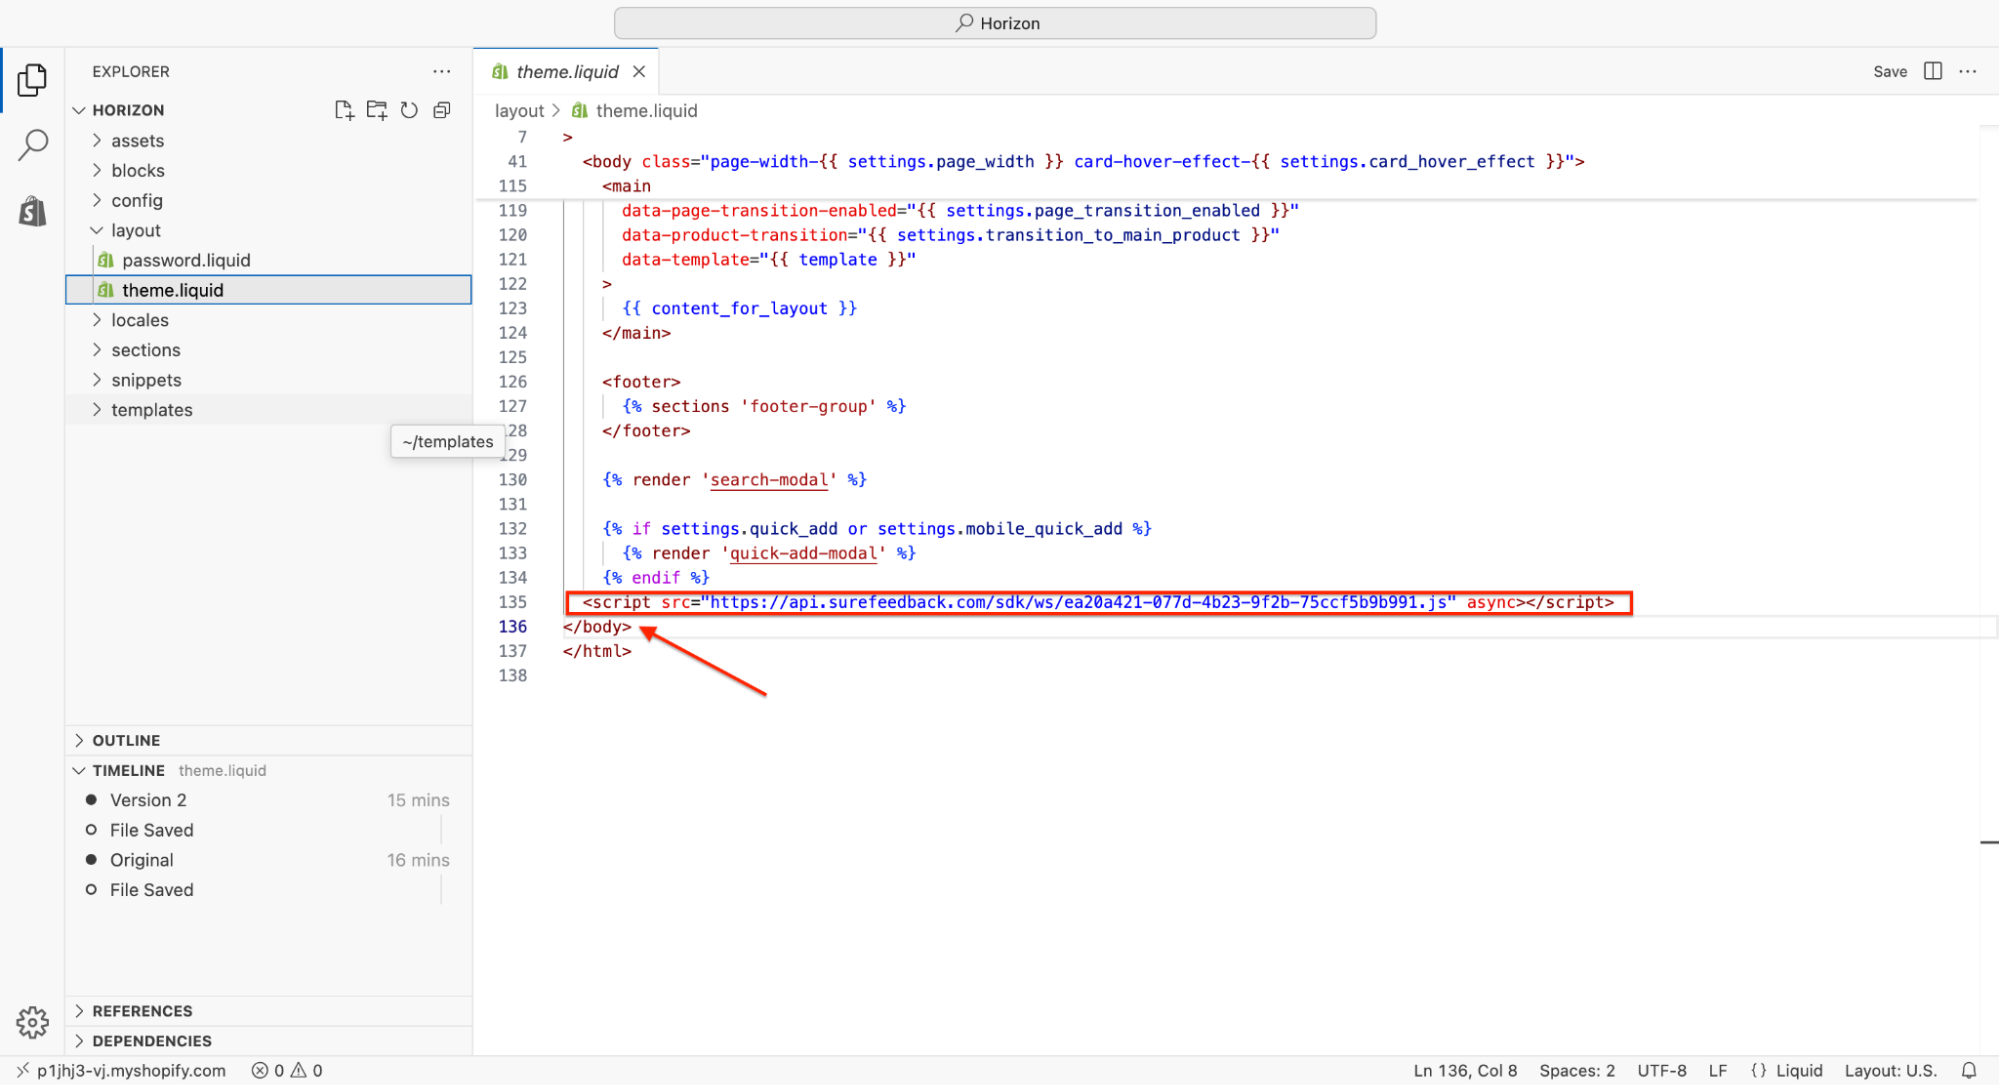Close the theme.liquid tab
The height and width of the screenshot is (1086, 1999).
(x=639, y=72)
